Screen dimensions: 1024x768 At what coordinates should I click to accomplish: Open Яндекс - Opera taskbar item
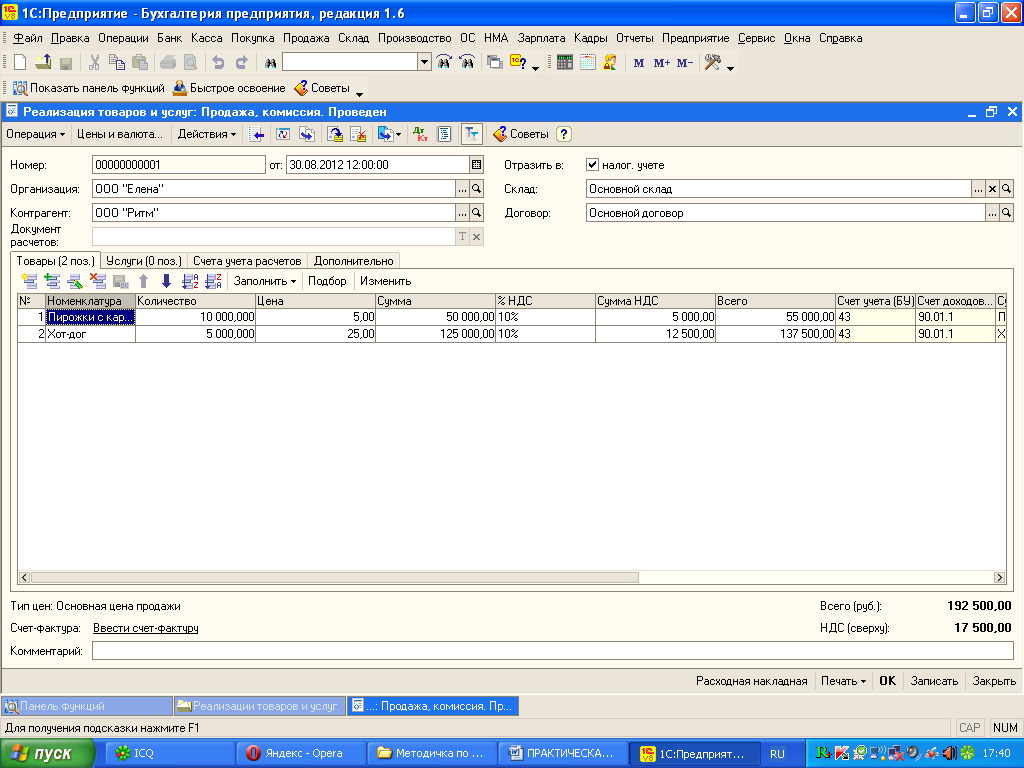click(x=300, y=754)
